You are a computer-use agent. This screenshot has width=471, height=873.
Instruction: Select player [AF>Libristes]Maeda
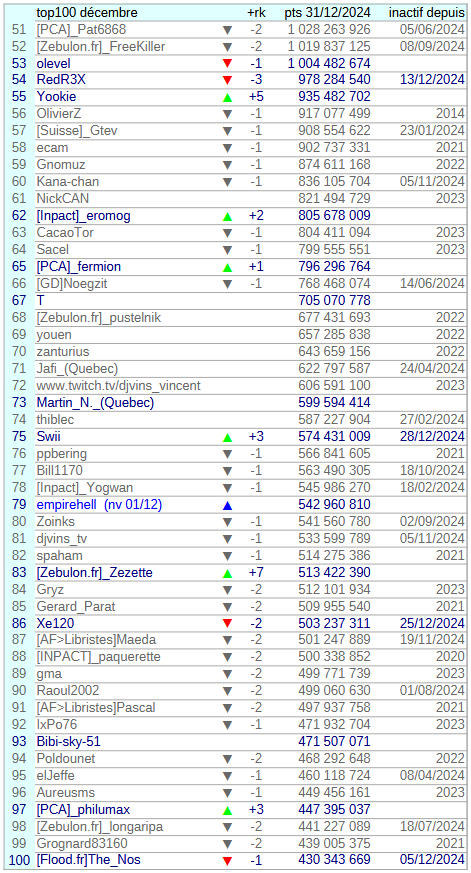coord(96,640)
